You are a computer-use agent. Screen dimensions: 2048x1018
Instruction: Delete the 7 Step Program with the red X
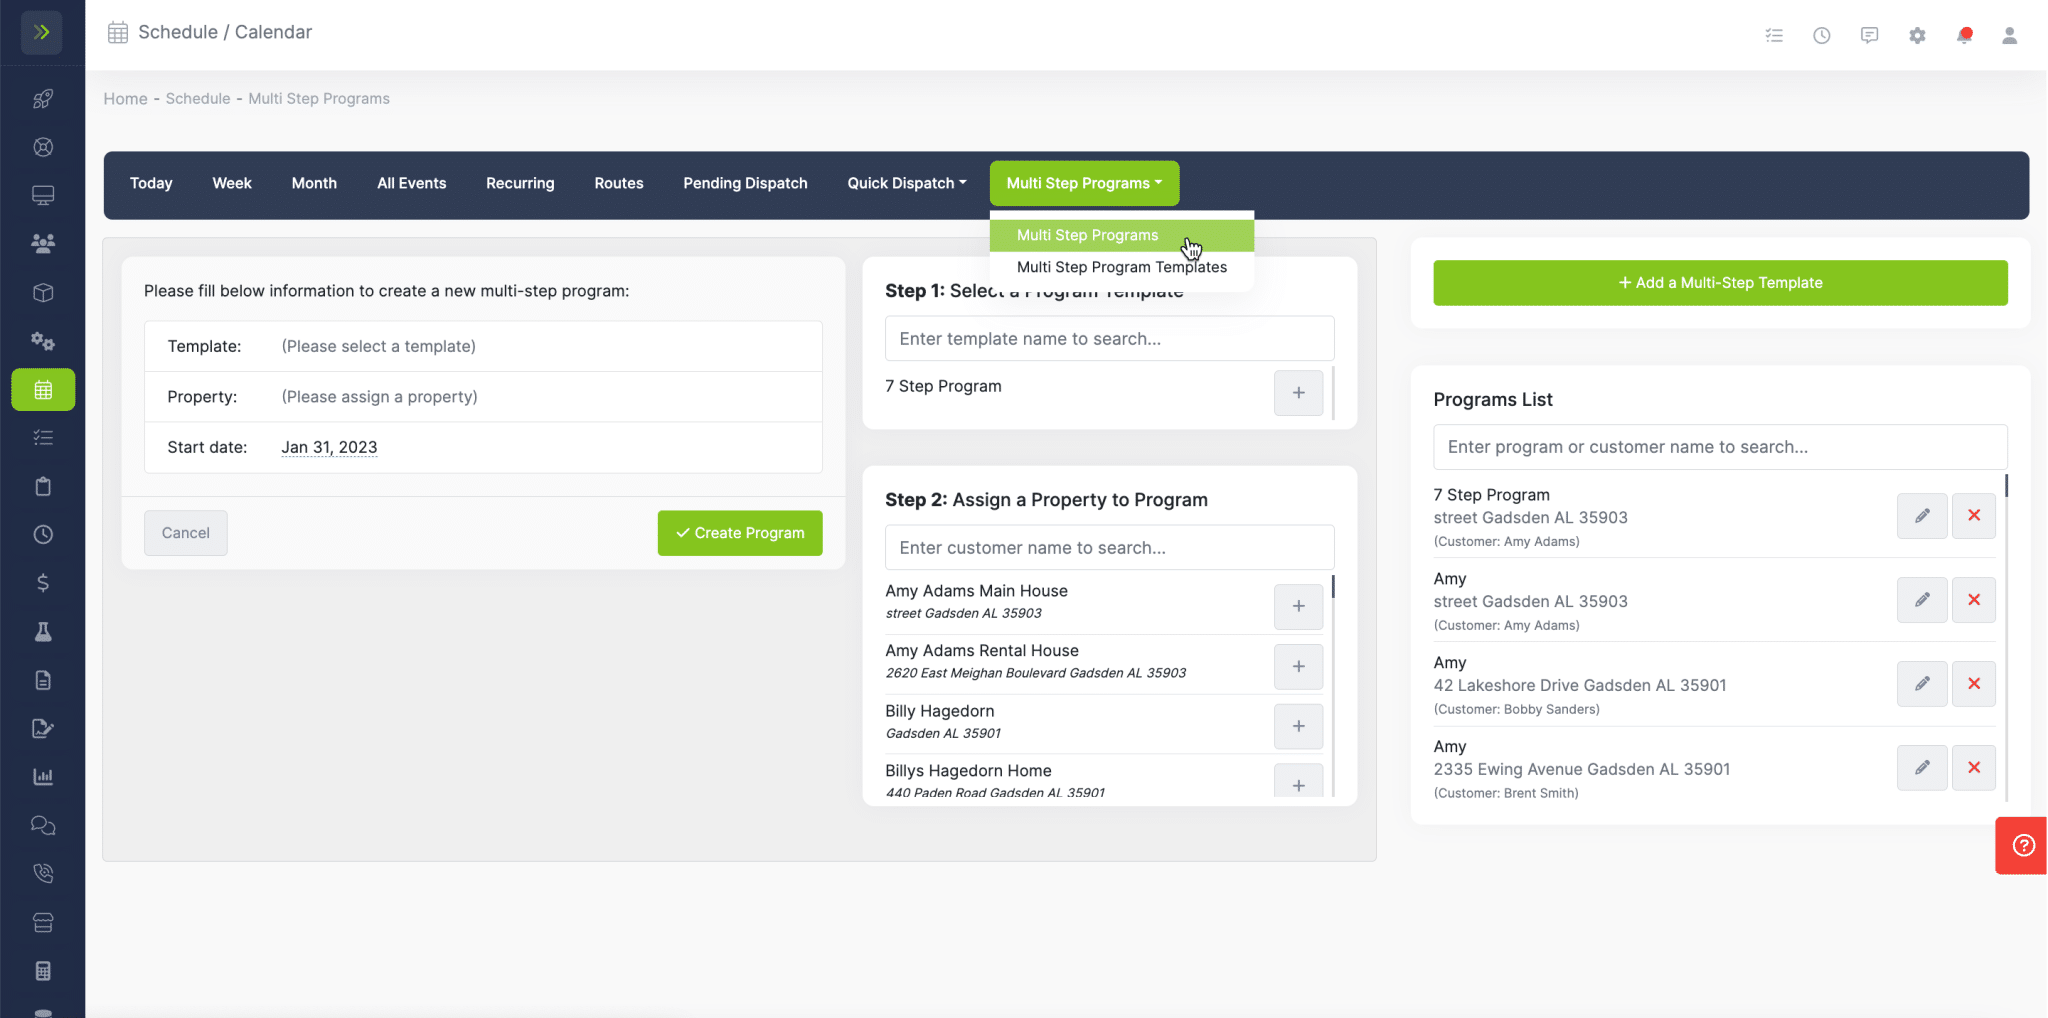pyautogui.click(x=1973, y=515)
